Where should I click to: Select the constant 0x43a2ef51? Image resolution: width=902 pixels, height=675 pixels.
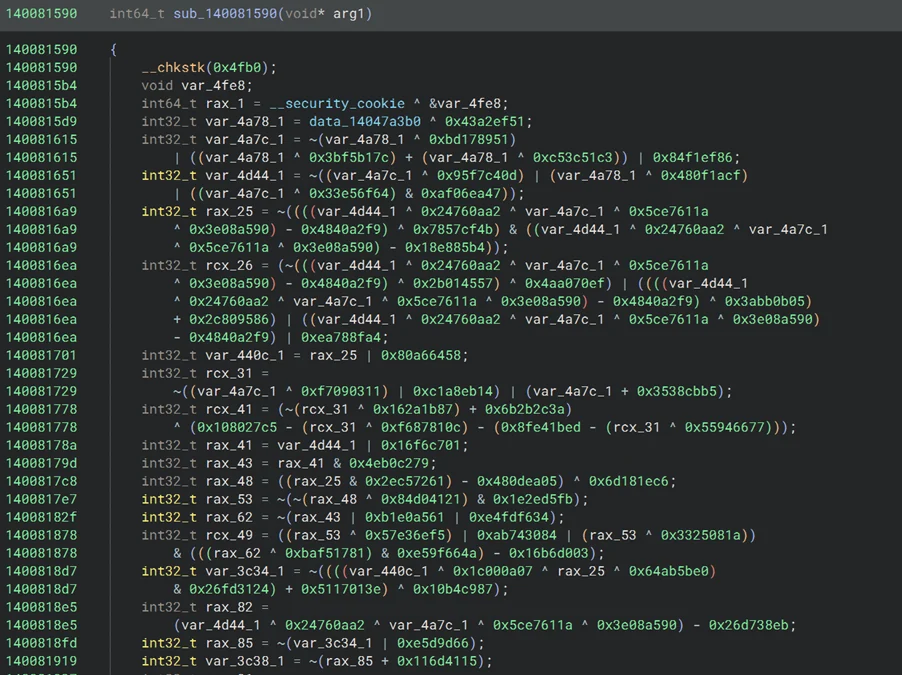click(x=484, y=121)
